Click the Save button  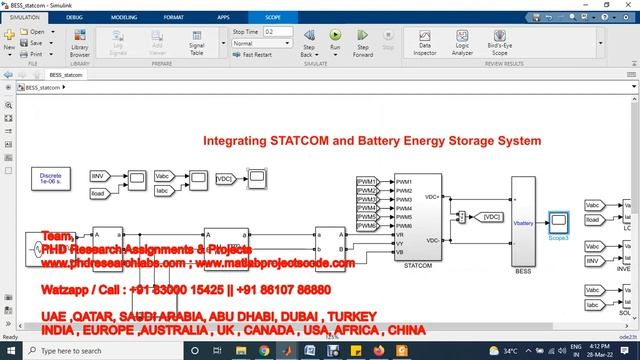pos(31,43)
